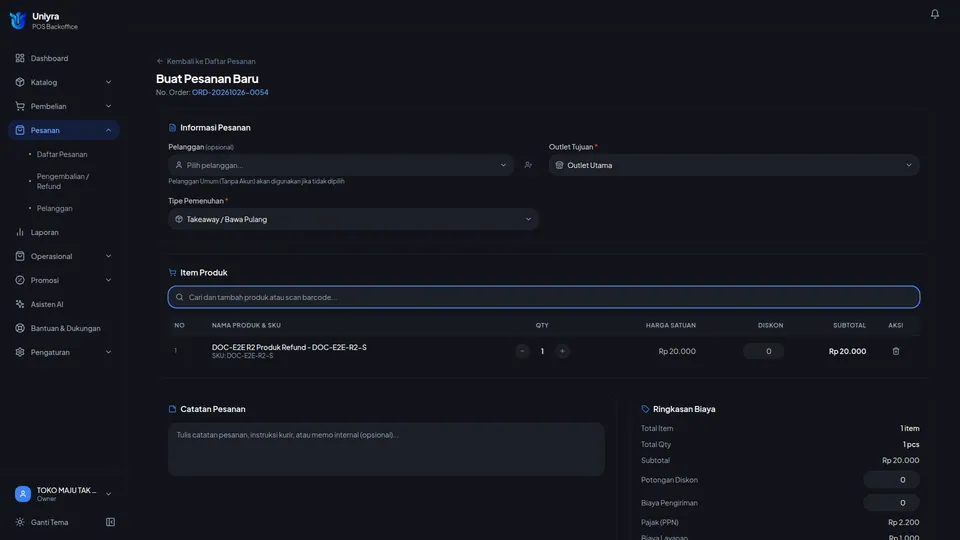Viewport: 960px width, 540px height.
Task: Click the Unlyra logo icon
Action: 18,20
